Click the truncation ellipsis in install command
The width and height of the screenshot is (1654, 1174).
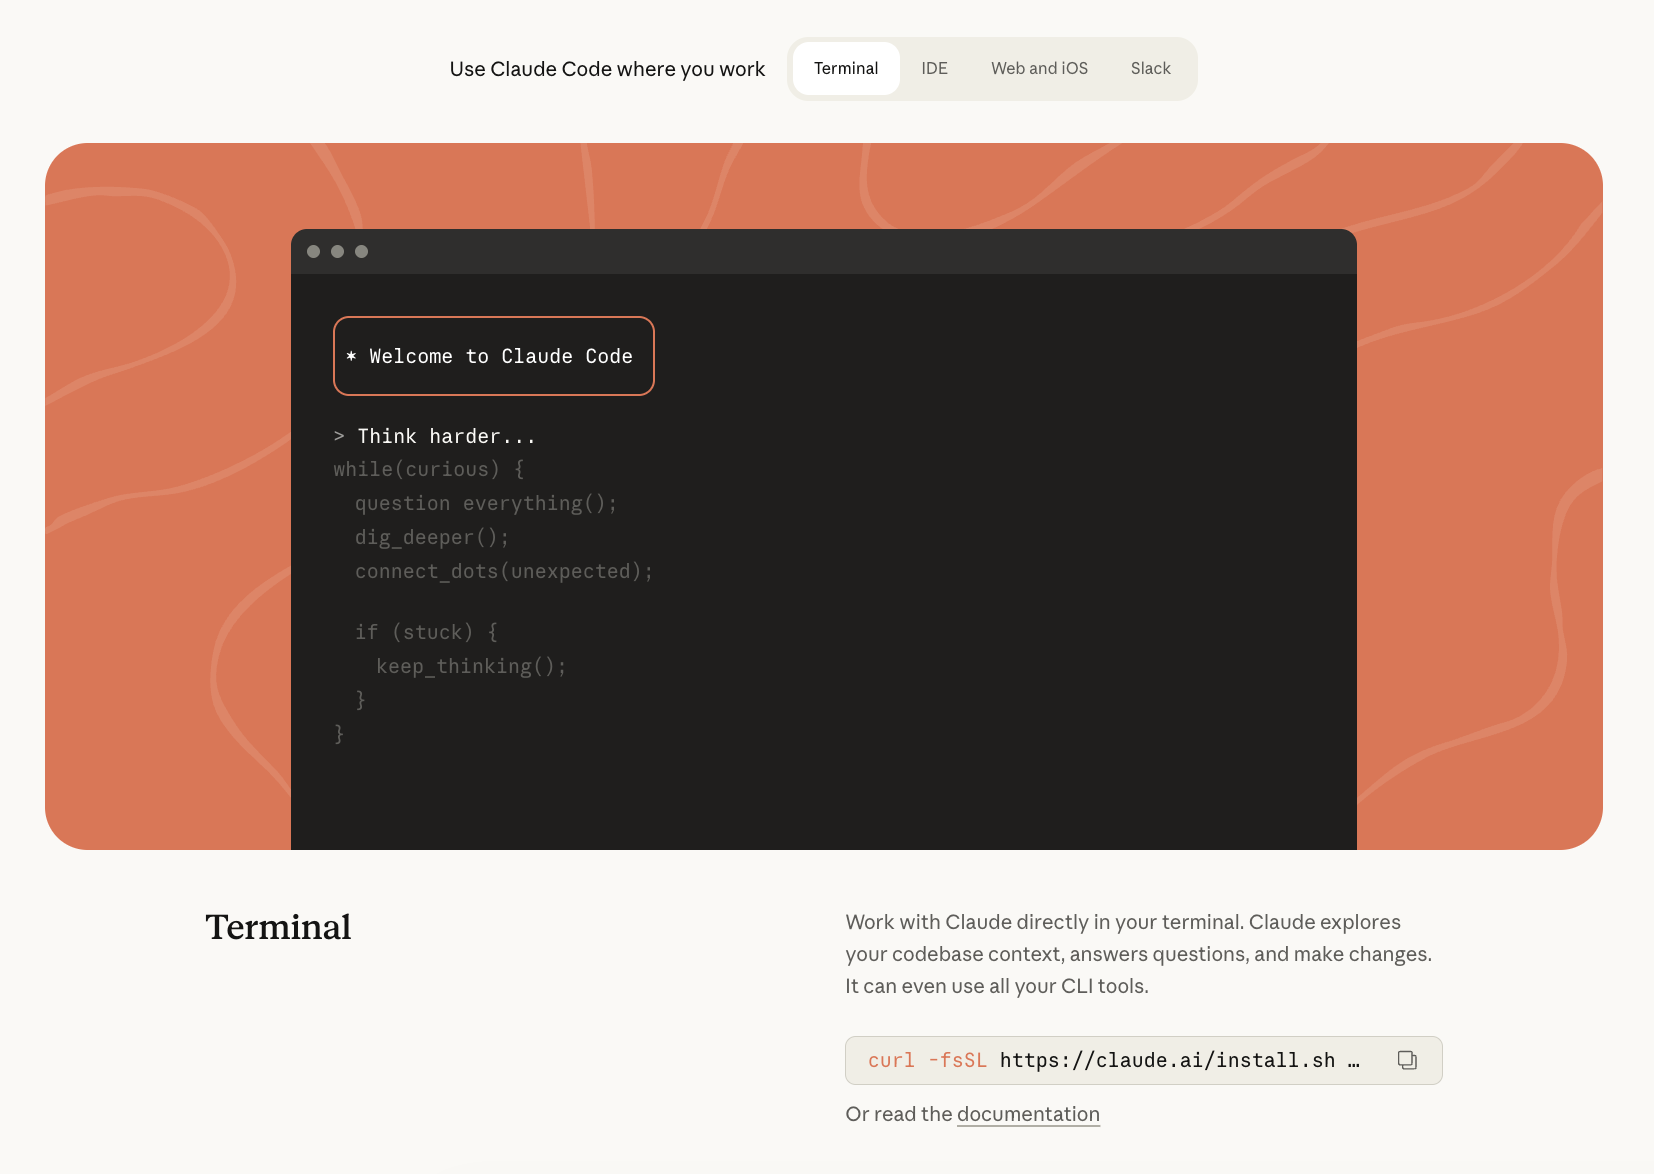[1353, 1061]
